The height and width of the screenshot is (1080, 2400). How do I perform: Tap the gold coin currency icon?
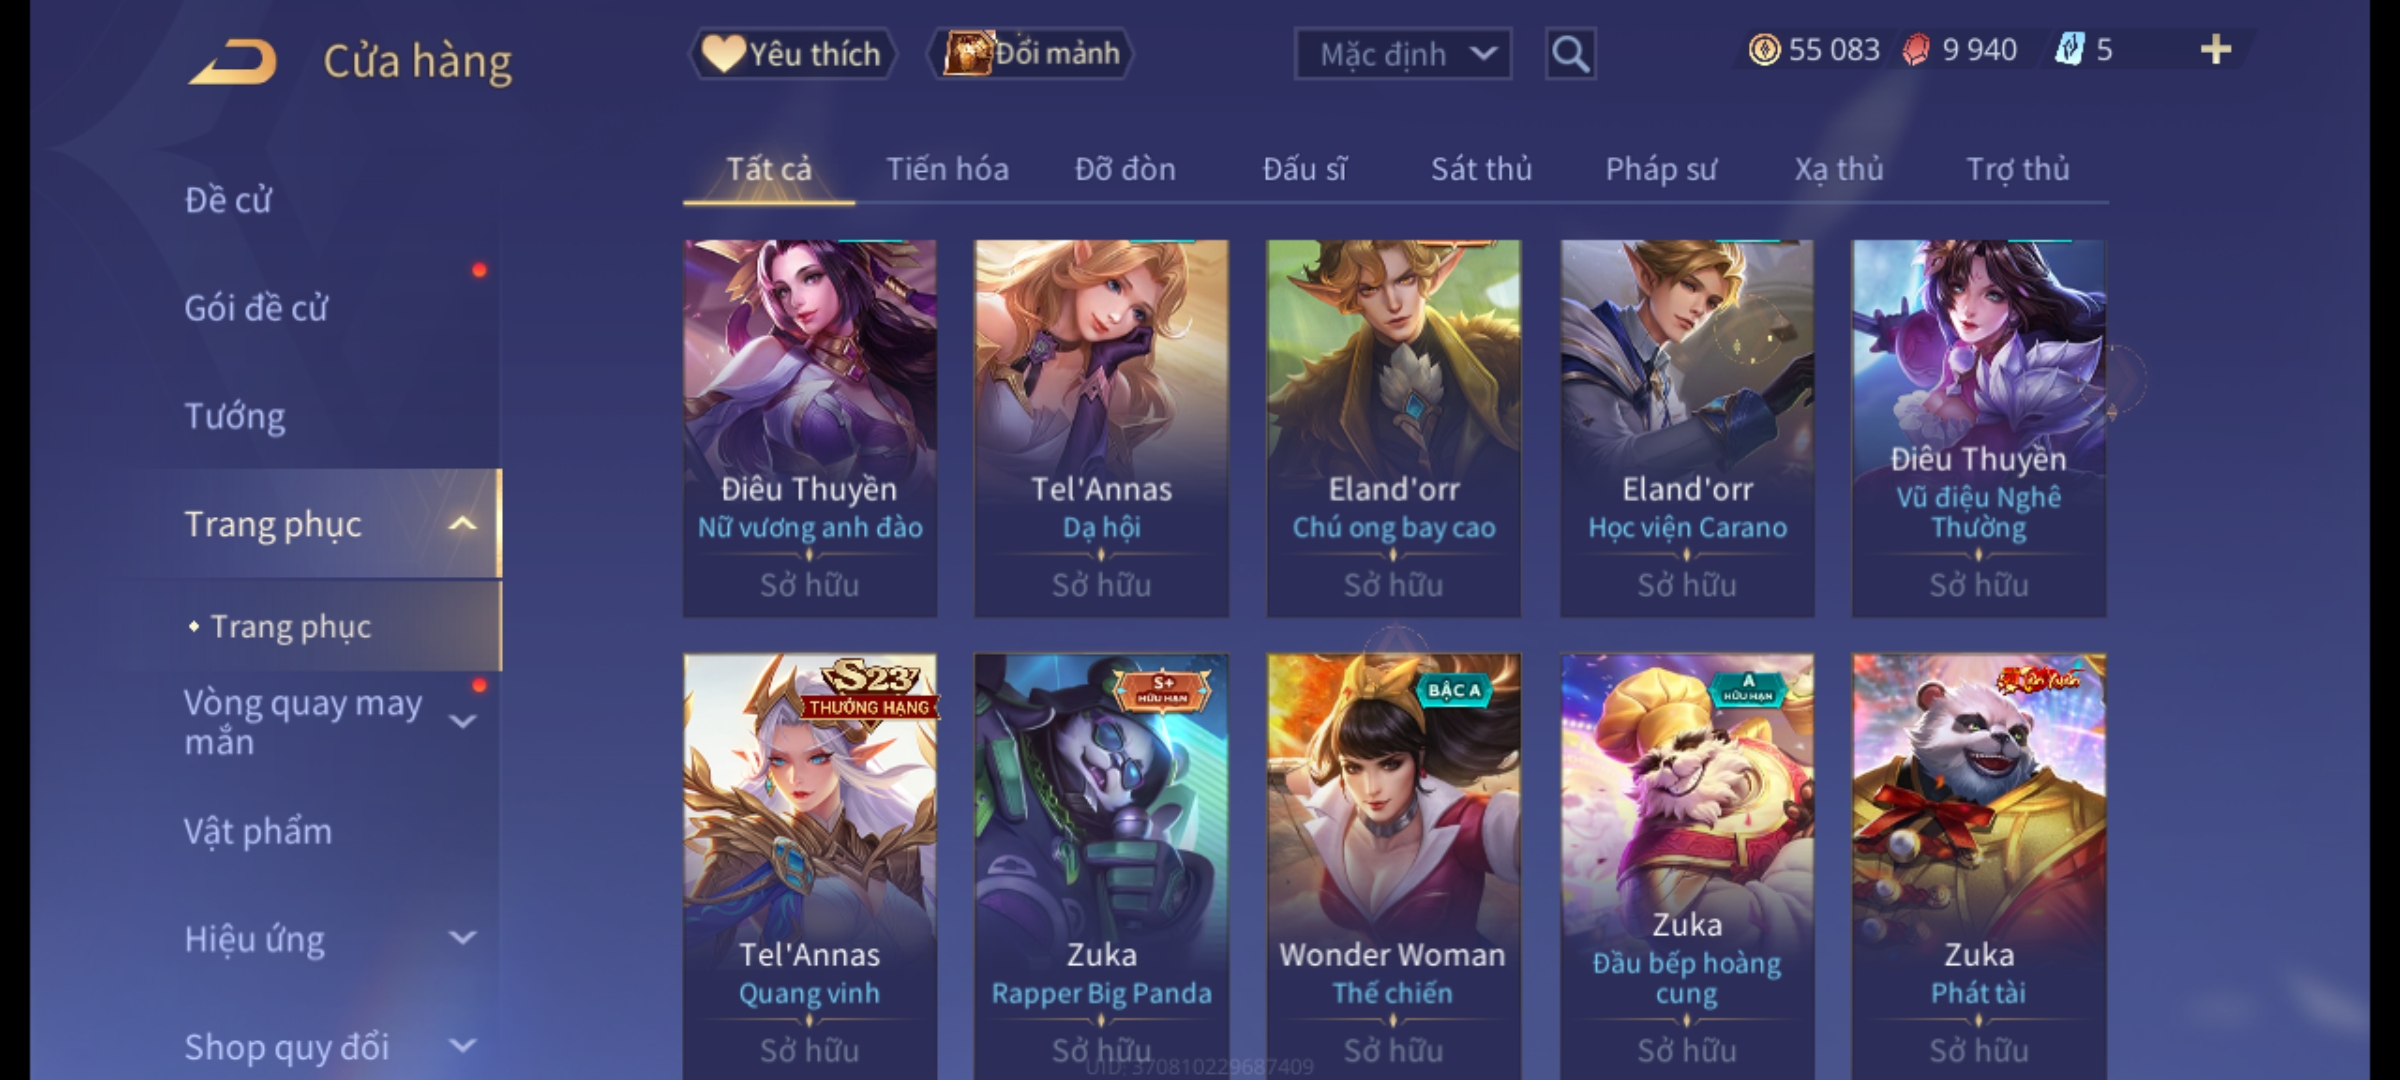1764,50
